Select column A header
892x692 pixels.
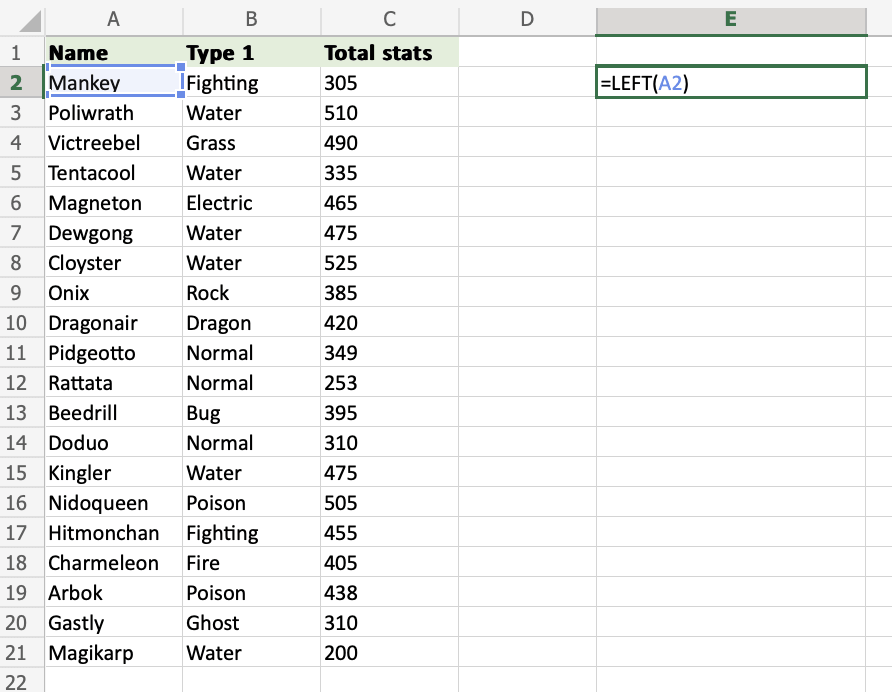(x=113, y=19)
